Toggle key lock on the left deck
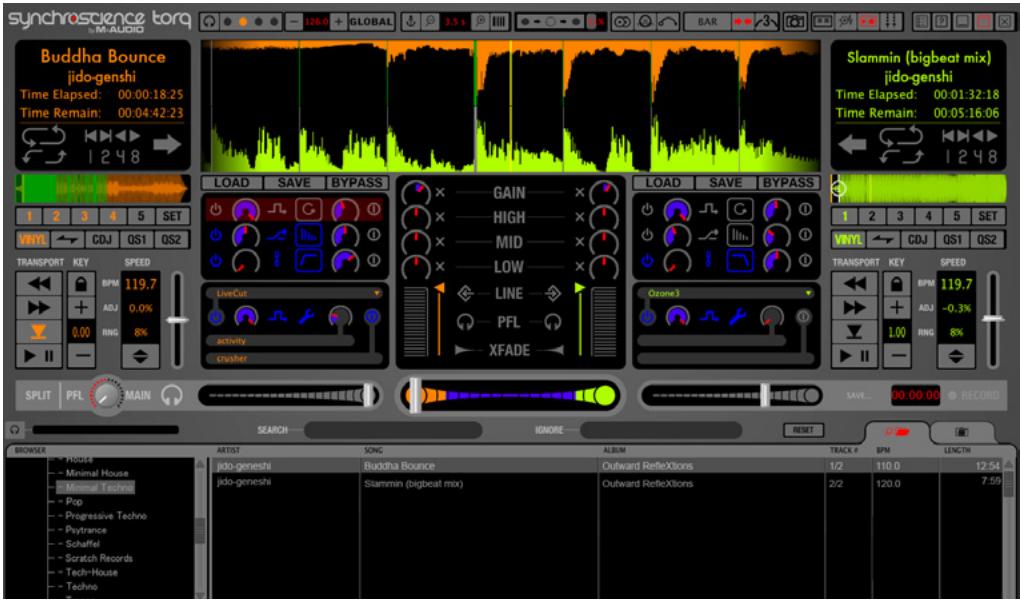Image resolution: width=1020 pixels, height=601 pixels. (81, 284)
